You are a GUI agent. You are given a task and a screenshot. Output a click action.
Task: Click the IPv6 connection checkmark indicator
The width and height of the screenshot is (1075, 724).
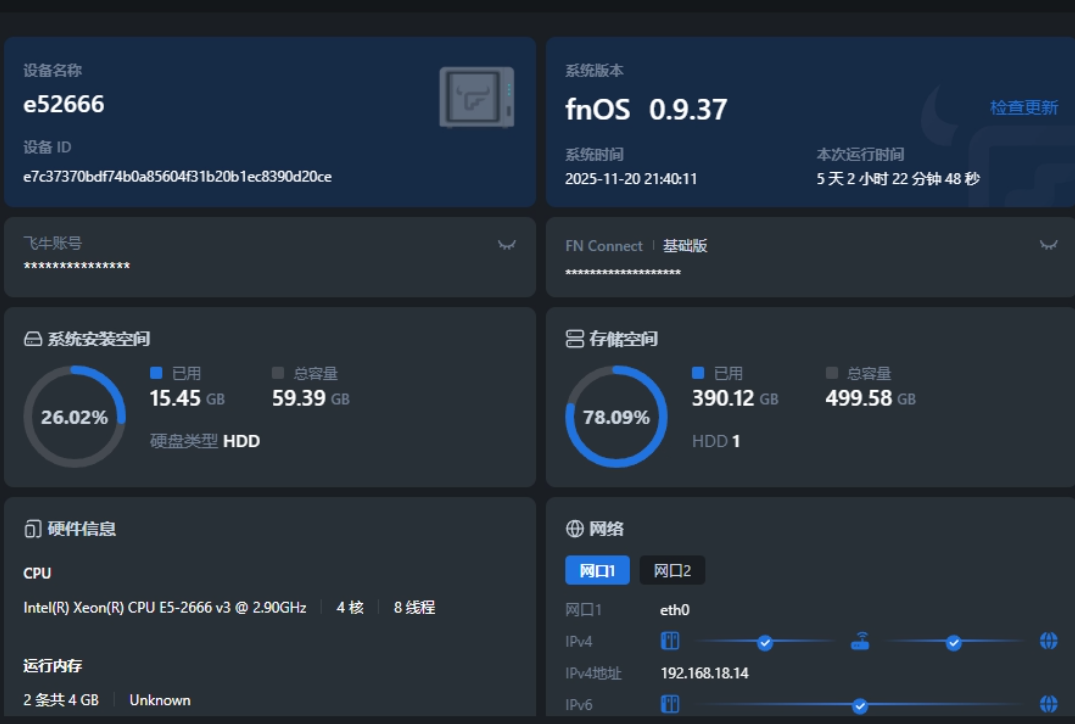coord(860,705)
